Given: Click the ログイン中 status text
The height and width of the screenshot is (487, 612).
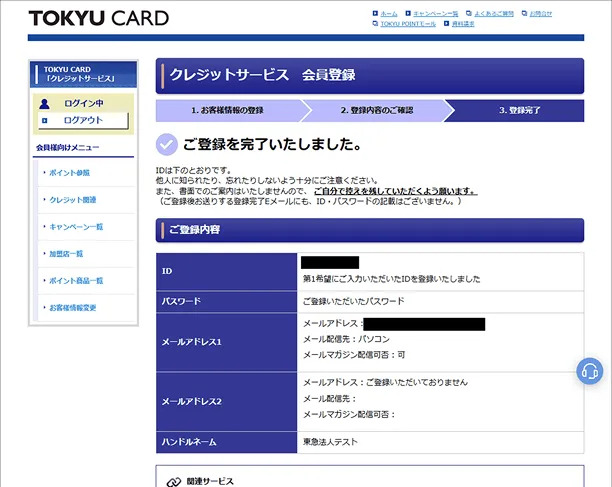Looking at the screenshot, I should [84, 103].
